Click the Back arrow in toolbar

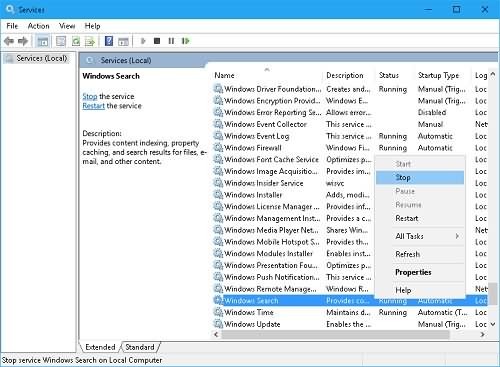(9, 41)
